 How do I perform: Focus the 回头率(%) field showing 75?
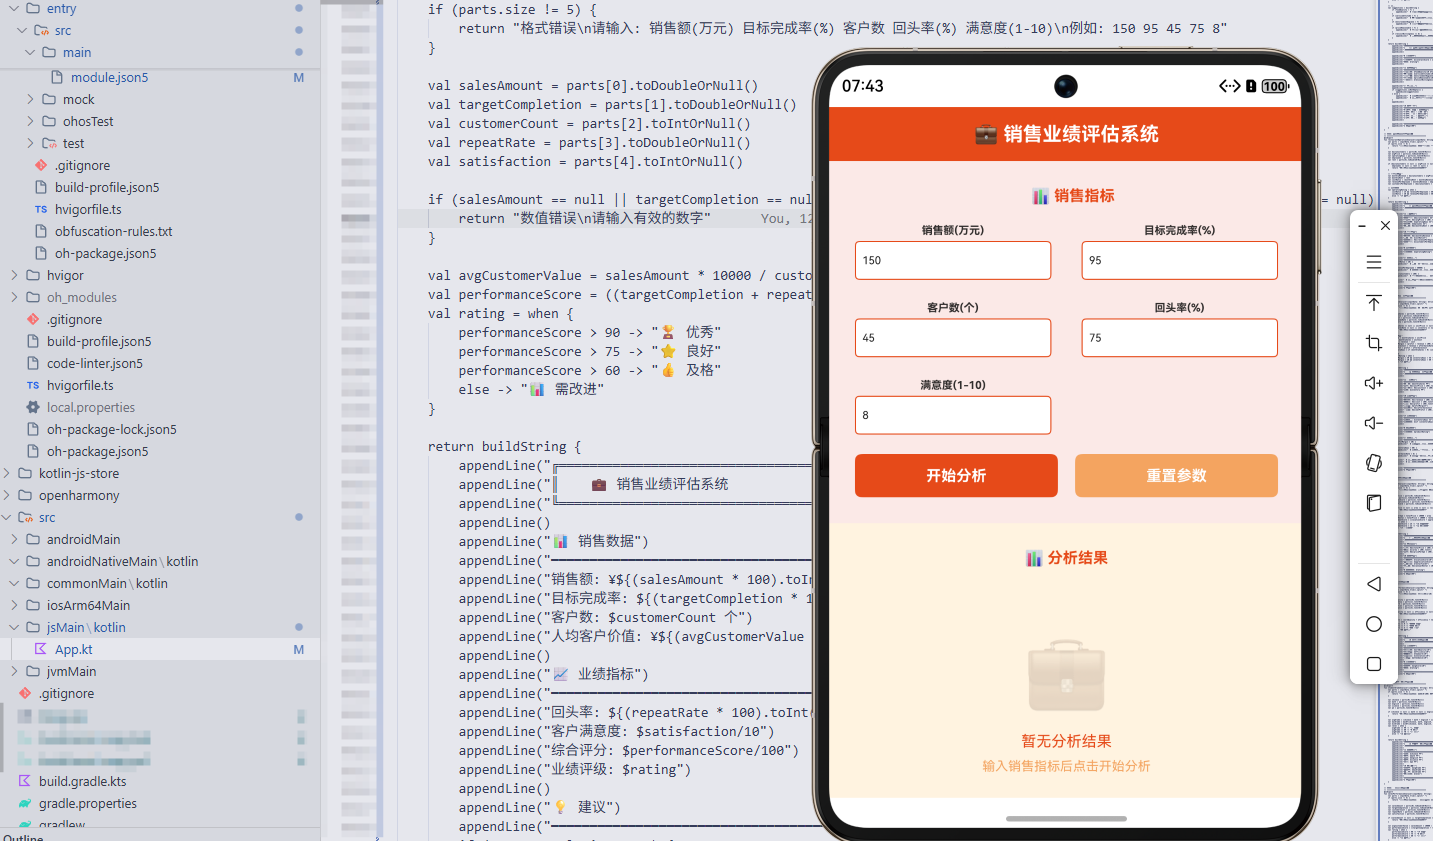[x=1180, y=338]
